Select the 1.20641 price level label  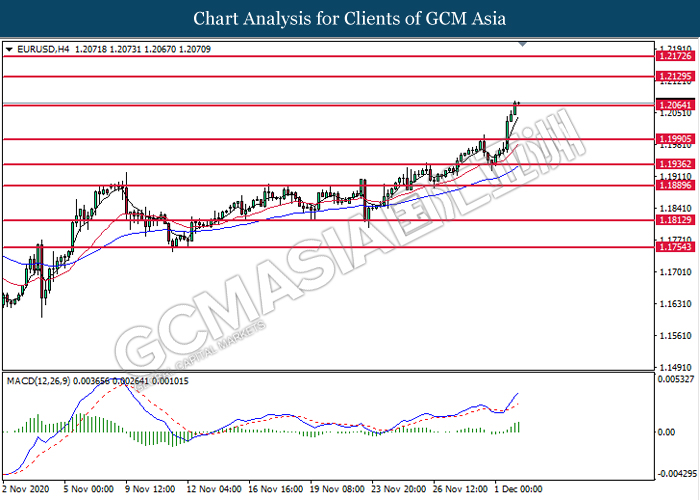point(675,105)
